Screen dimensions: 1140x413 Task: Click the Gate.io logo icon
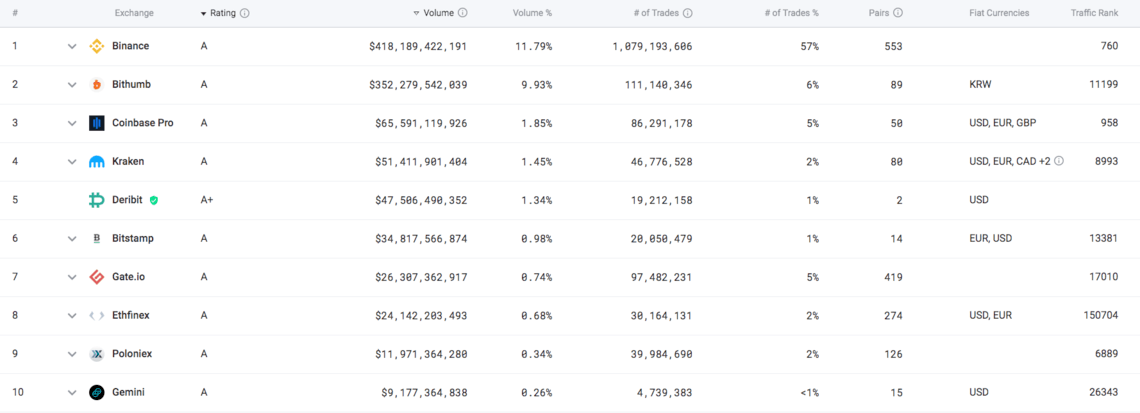coord(97,277)
